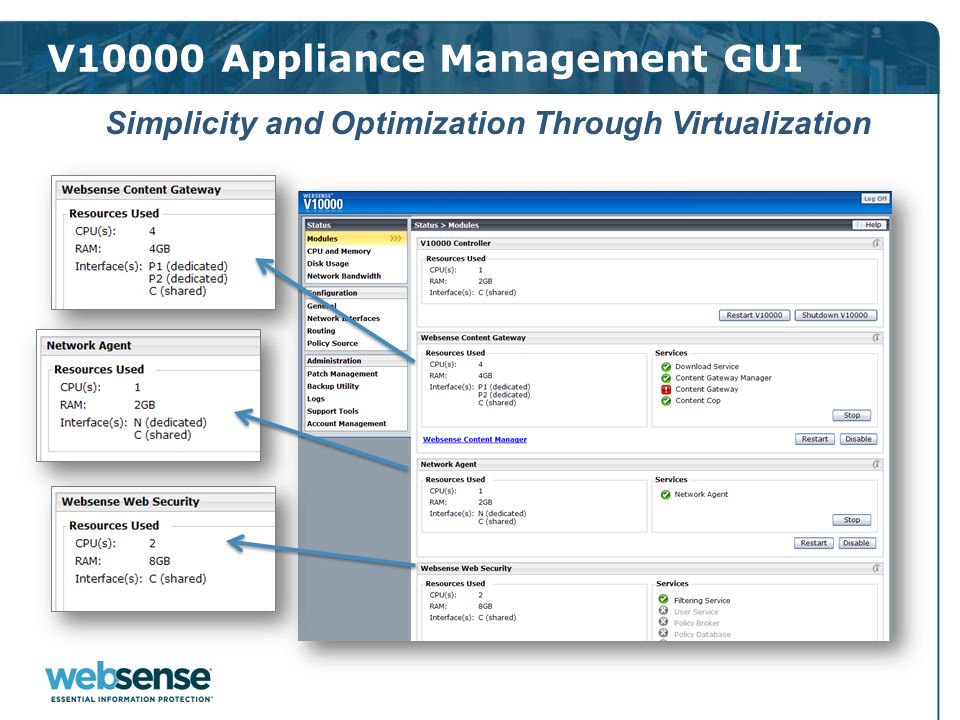960x720 pixels.
Task: Click the Filtering Service green status icon
Action: pos(663,599)
